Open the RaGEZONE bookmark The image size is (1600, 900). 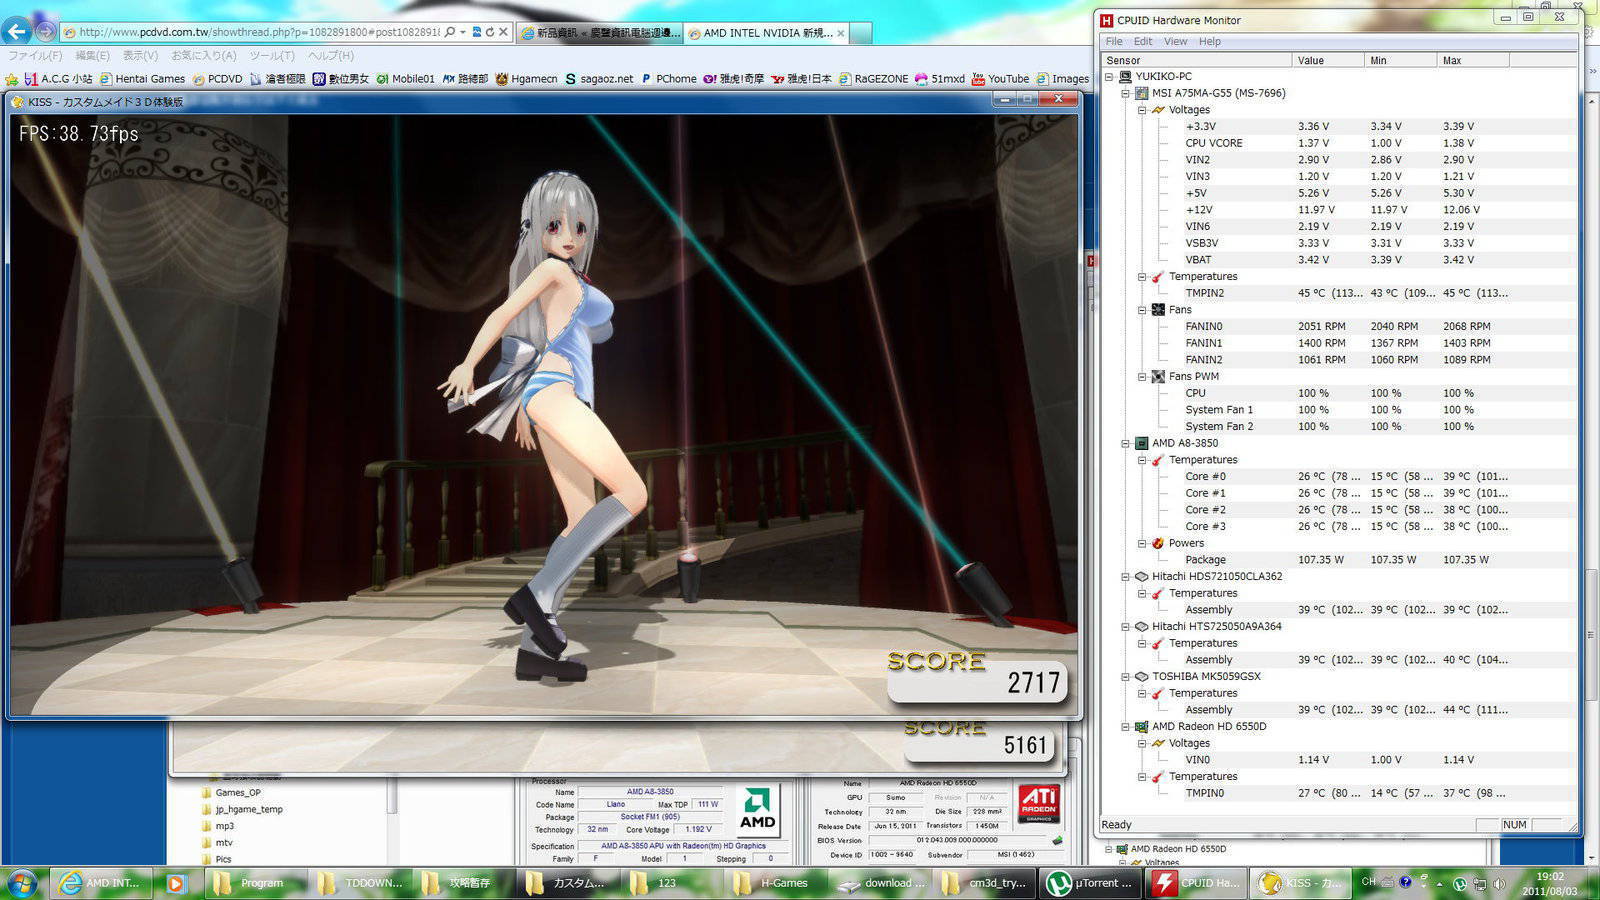[x=873, y=79]
